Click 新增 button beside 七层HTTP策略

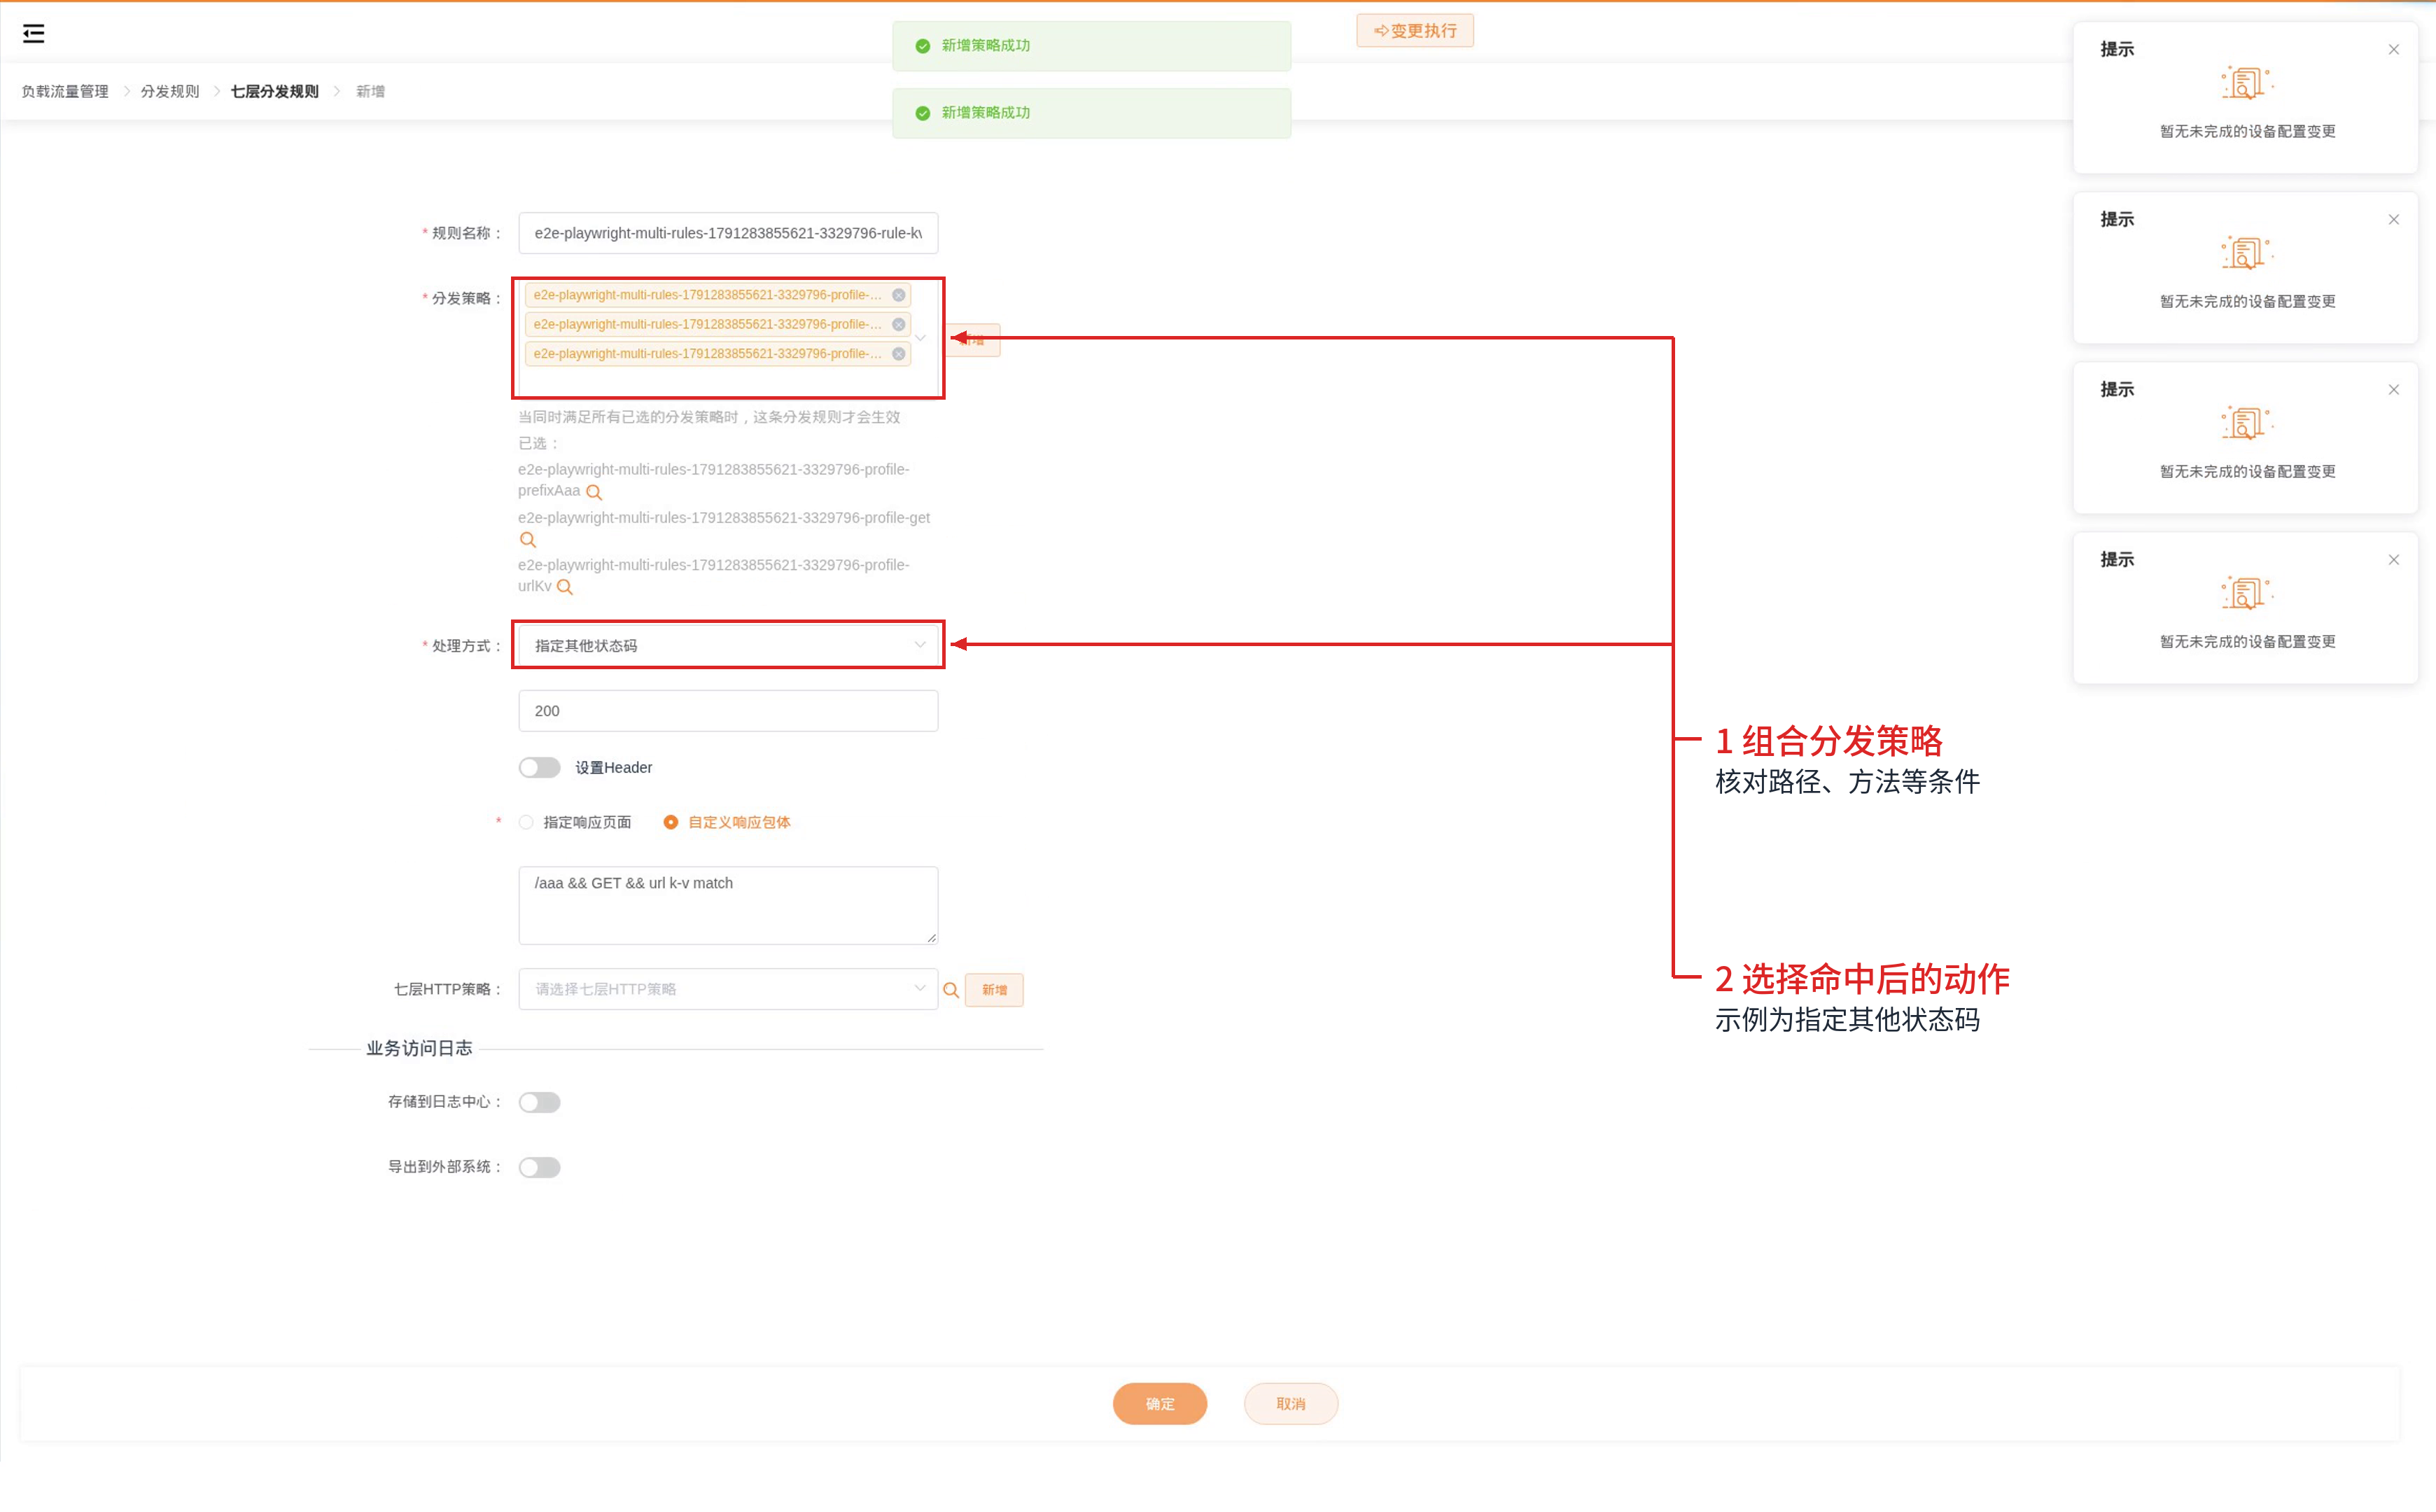click(x=994, y=990)
